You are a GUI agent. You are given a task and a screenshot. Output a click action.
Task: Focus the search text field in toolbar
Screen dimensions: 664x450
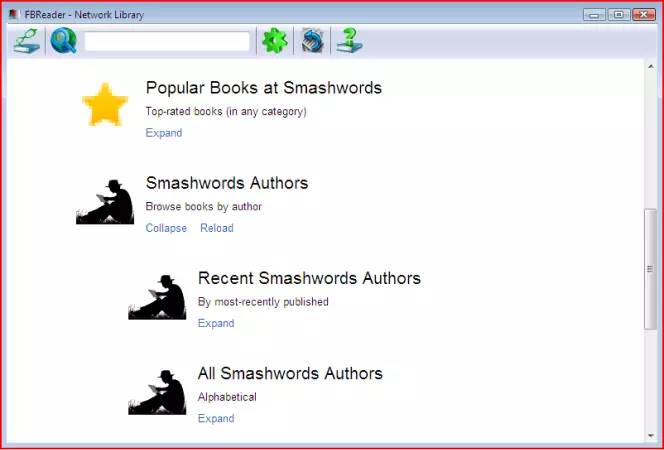(x=167, y=41)
